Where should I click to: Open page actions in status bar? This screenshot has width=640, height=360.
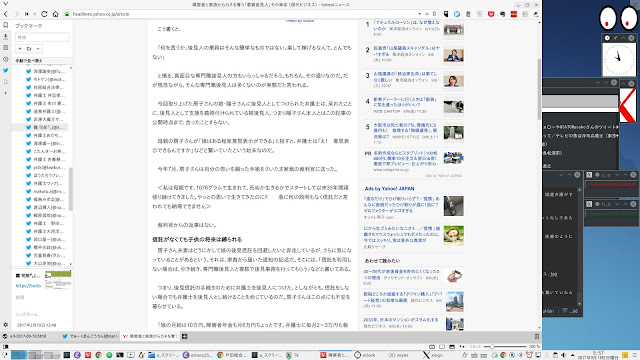pos(462,347)
